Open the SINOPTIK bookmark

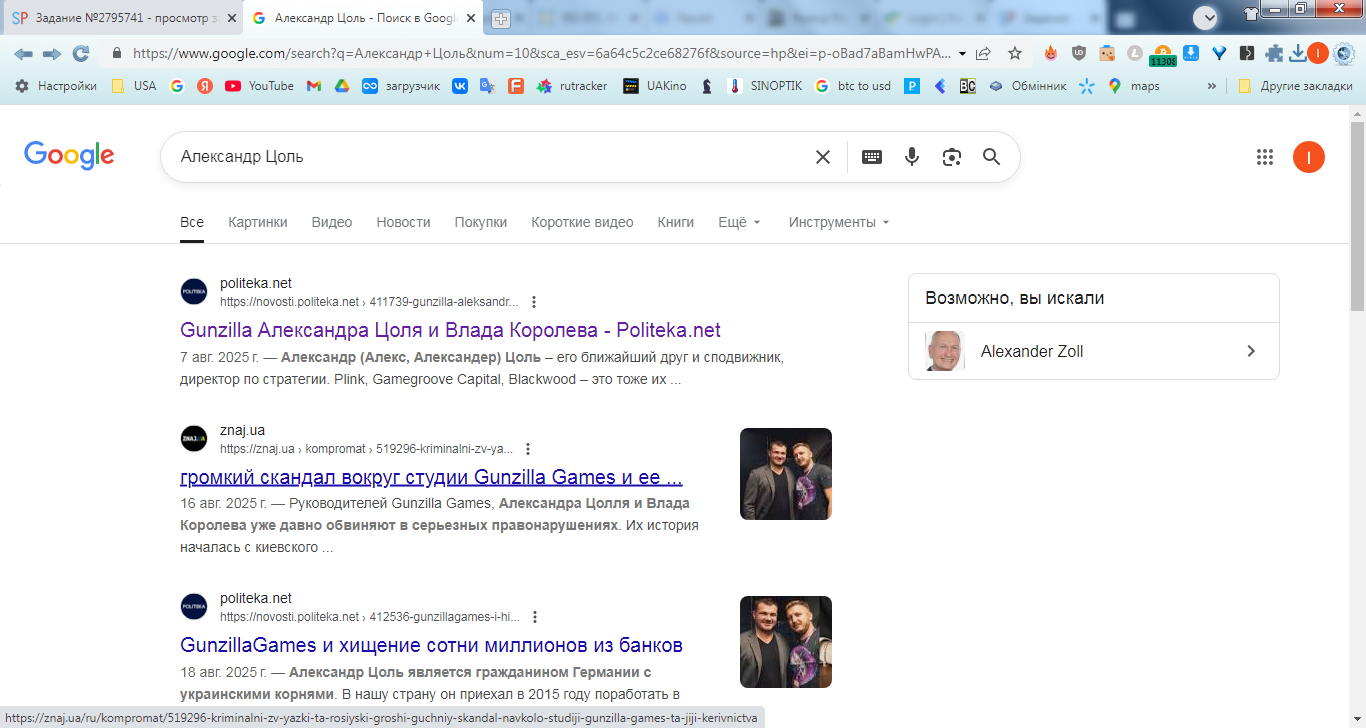point(765,86)
